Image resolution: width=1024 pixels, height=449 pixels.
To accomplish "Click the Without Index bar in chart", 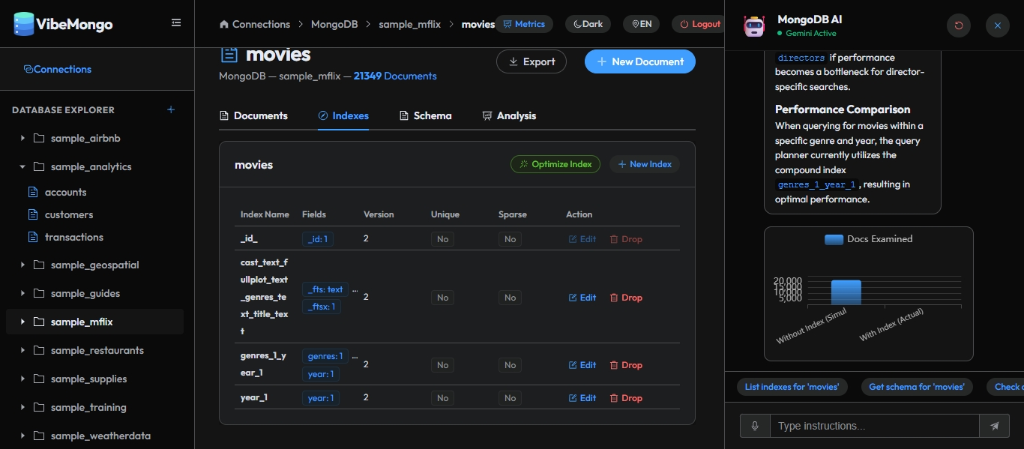I will point(846,292).
